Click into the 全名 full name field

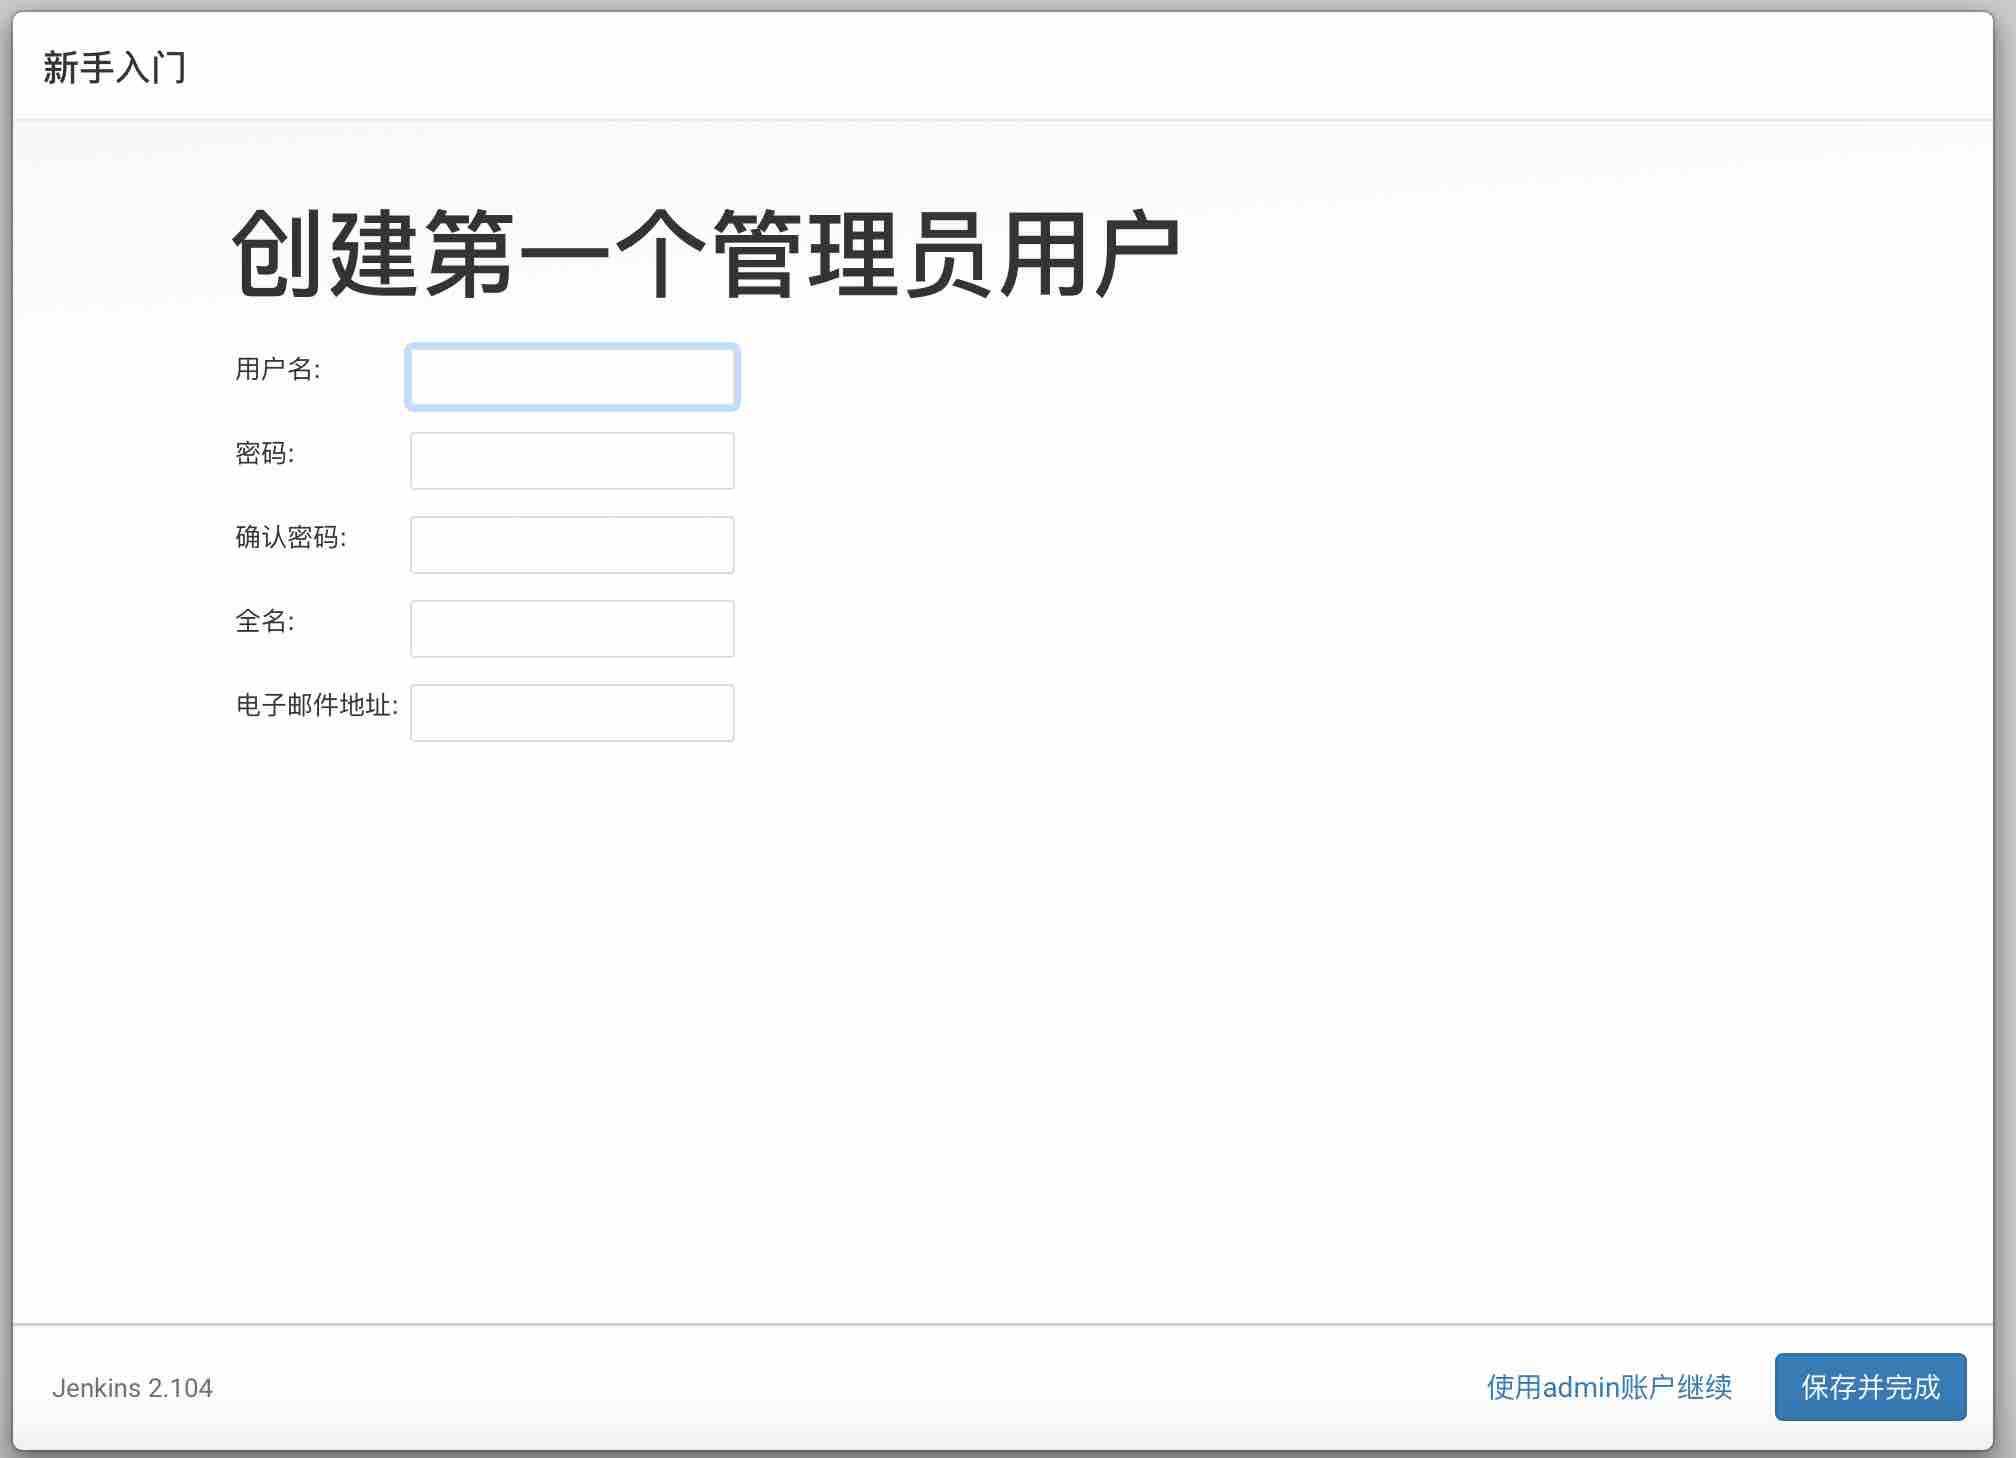coord(572,629)
